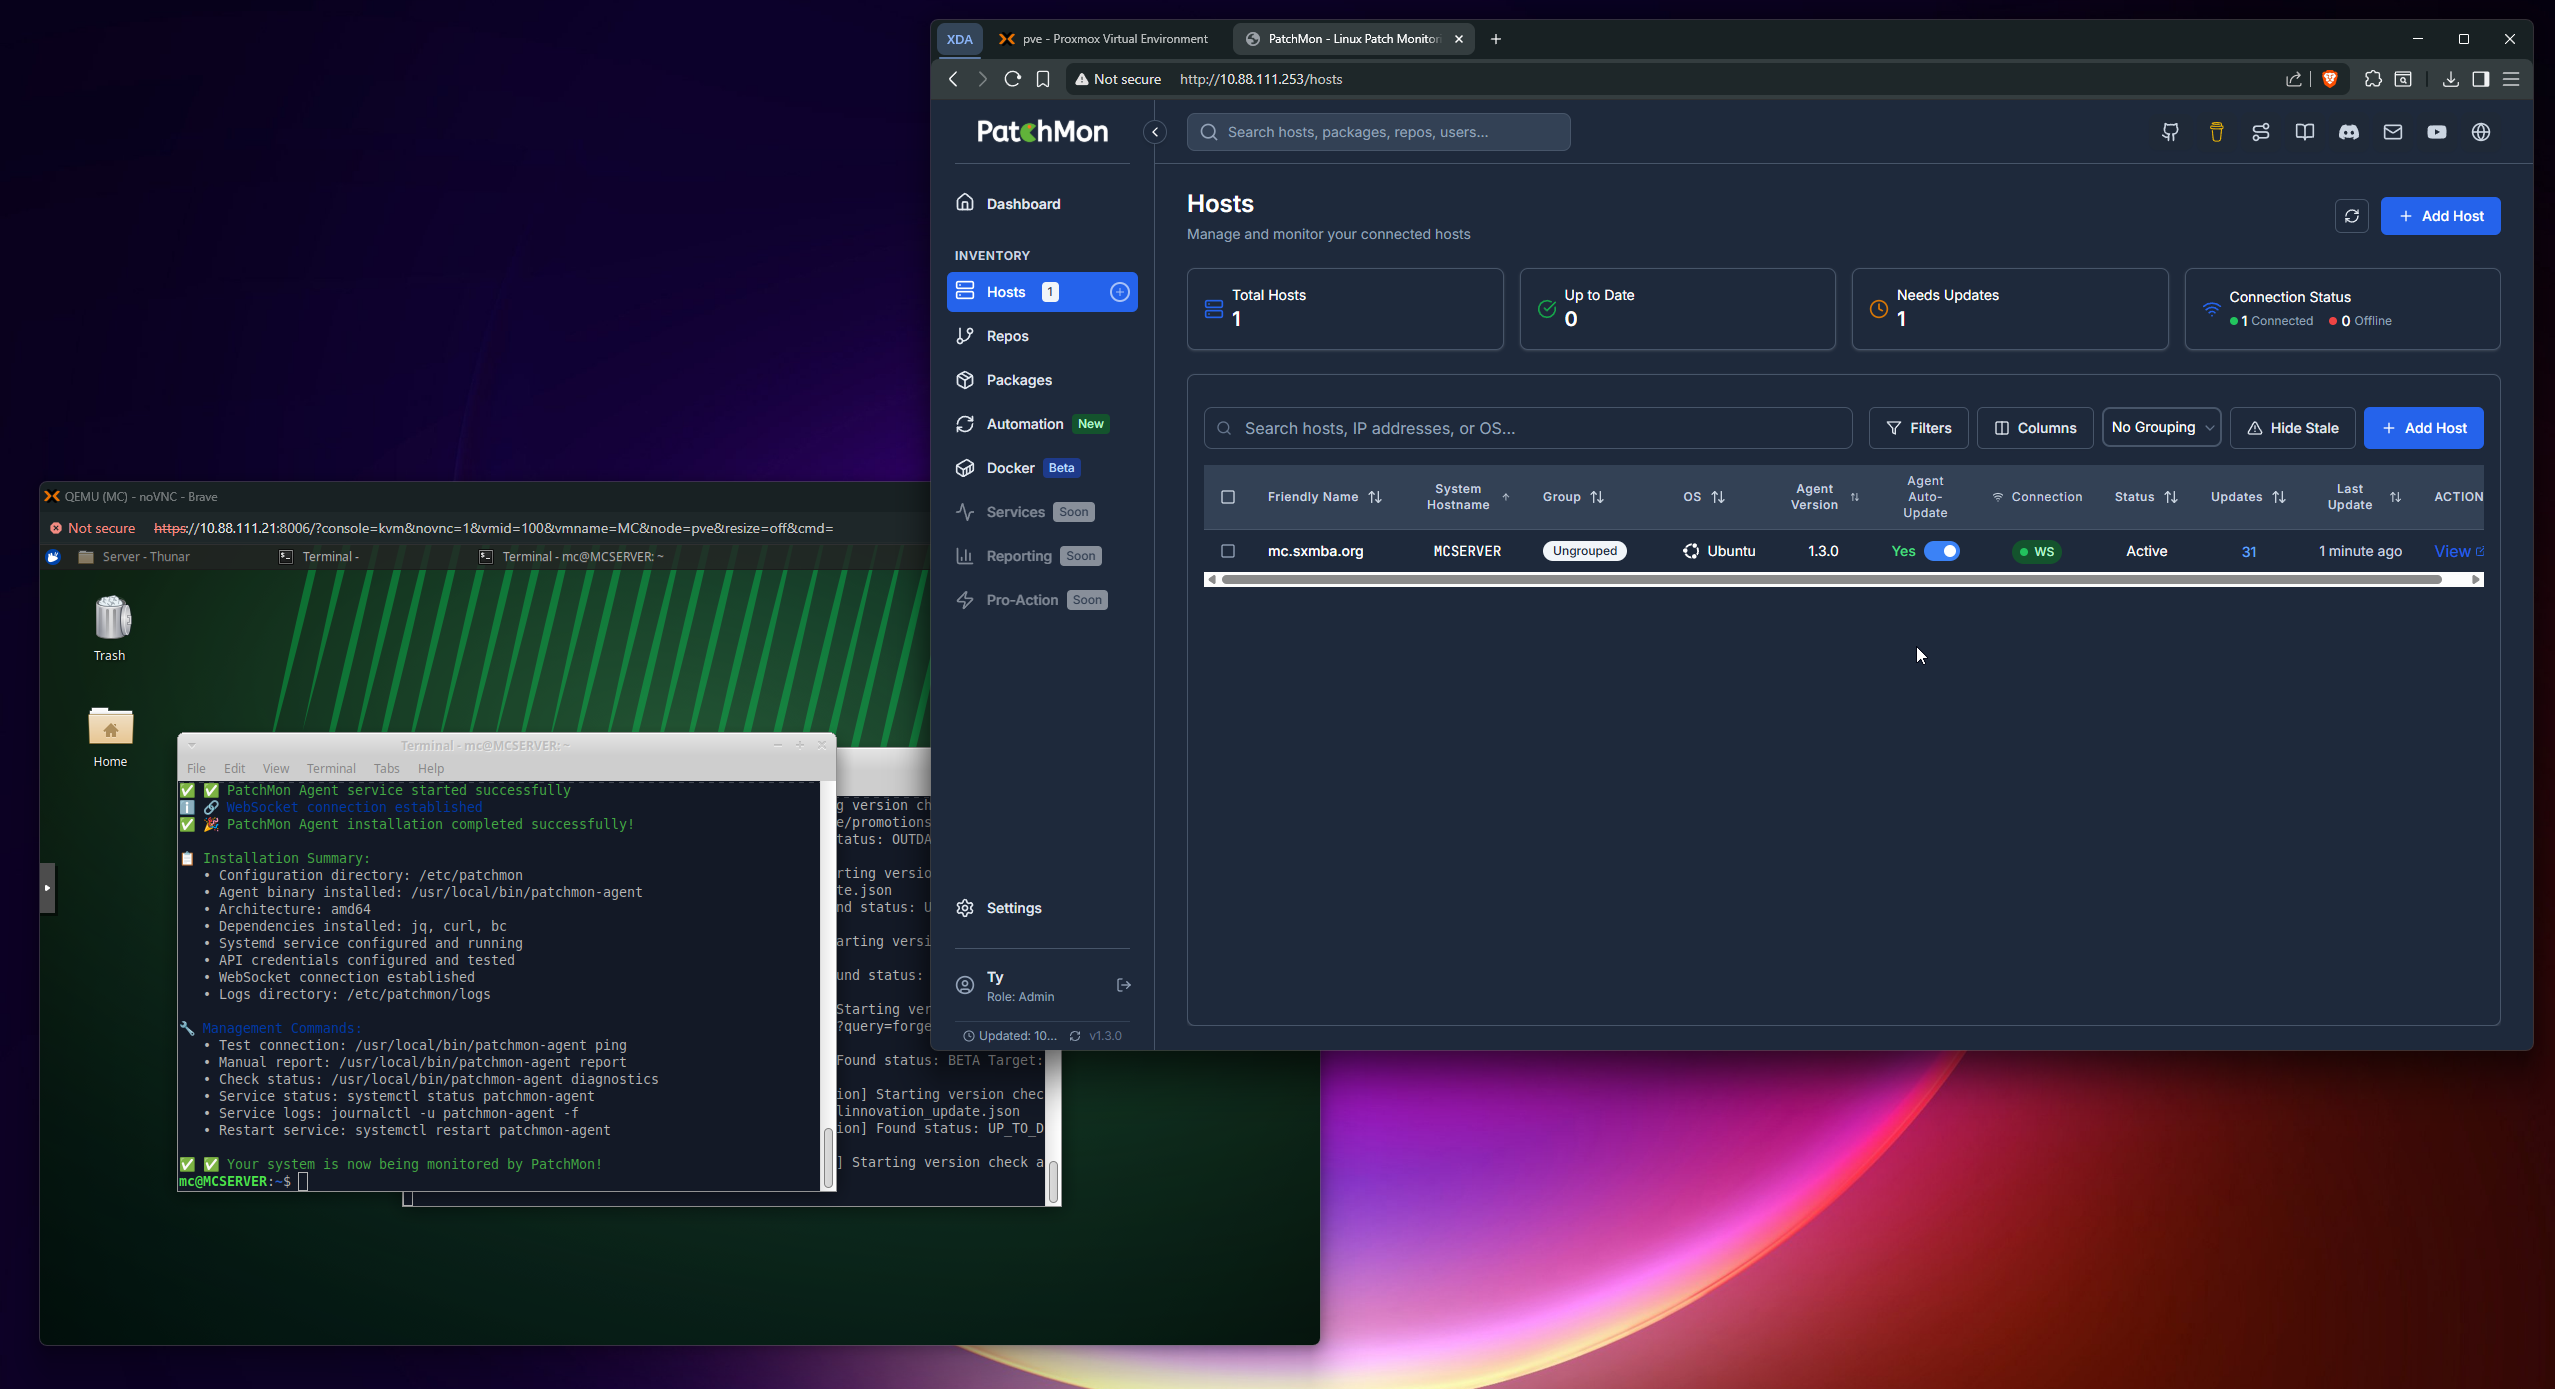Click the Search hosts, IP addresses field

pos(1527,428)
